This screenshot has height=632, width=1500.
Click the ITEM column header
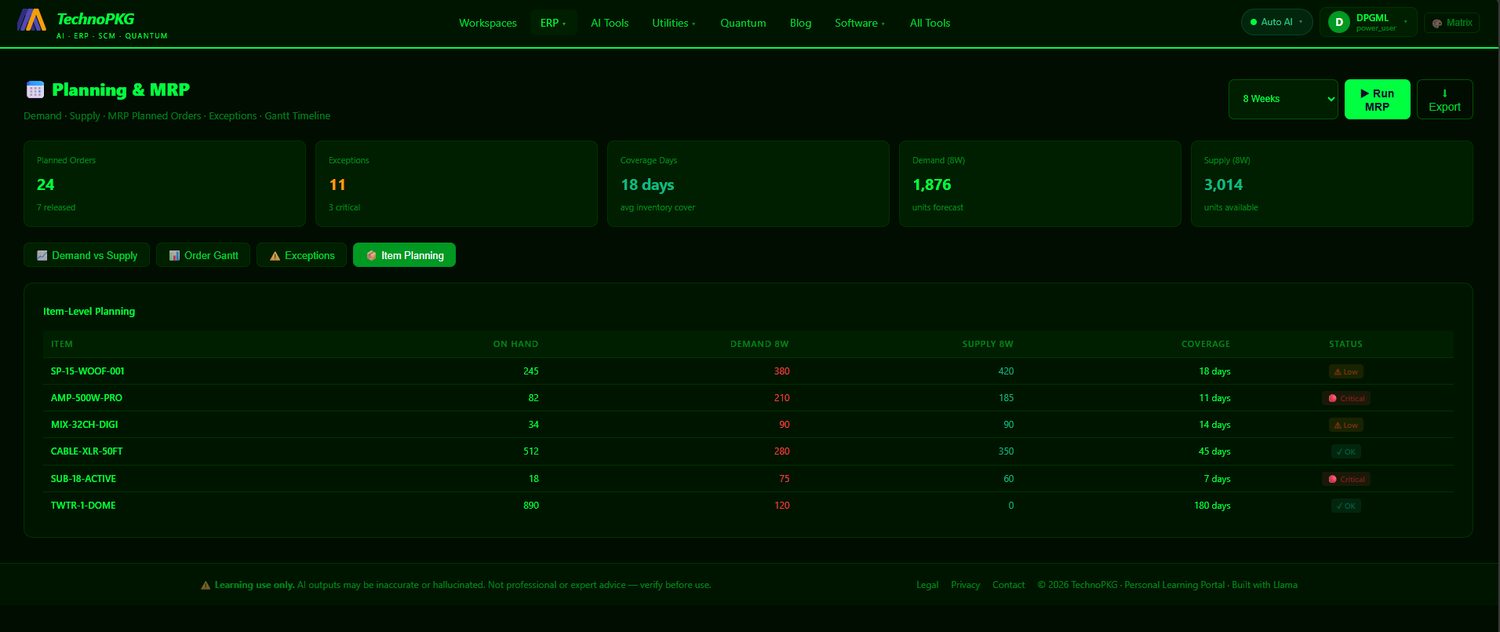click(62, 344)
